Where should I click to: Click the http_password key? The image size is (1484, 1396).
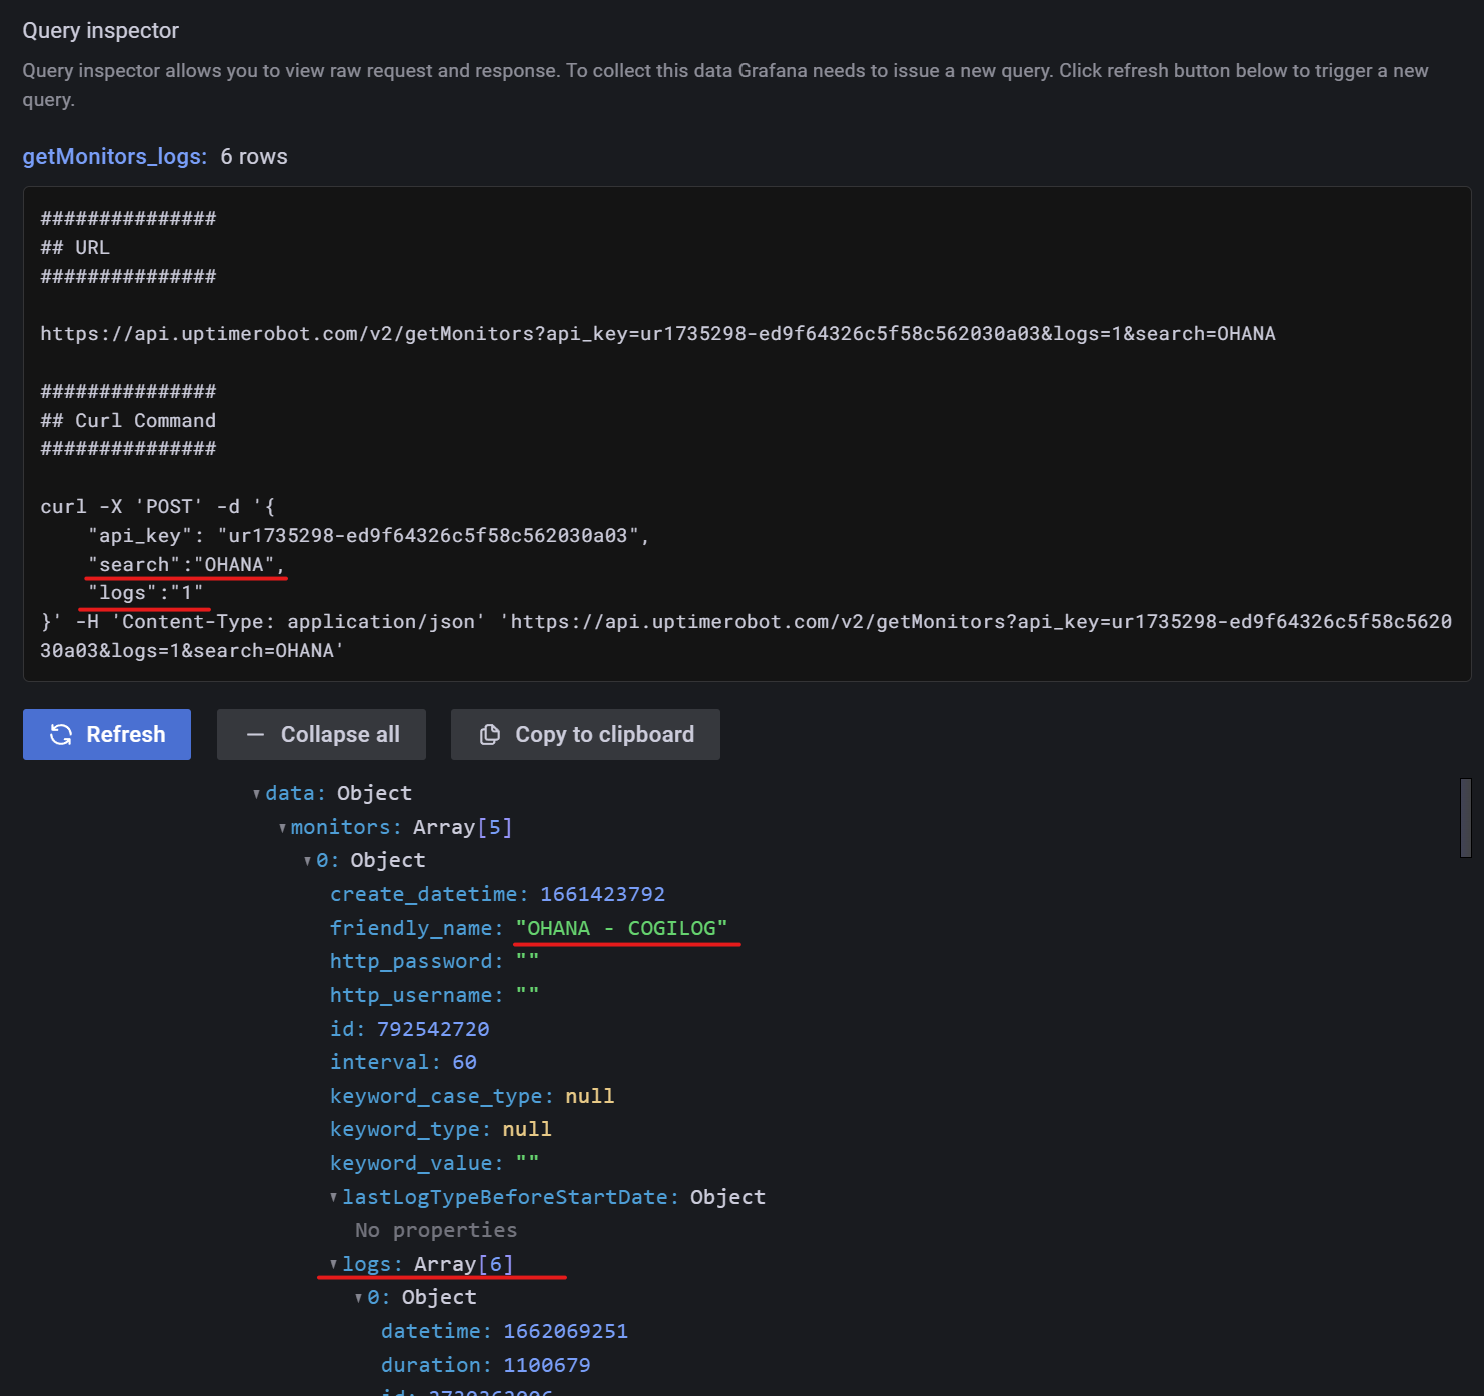[x=417, y=961]
